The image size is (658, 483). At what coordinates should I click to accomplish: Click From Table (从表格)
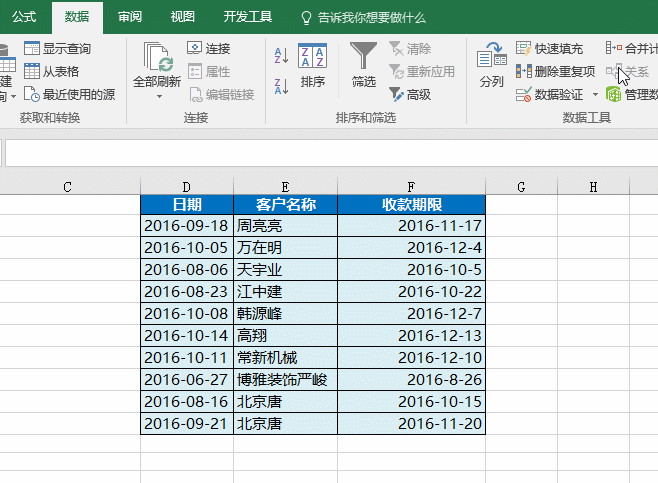pos(52,71)
